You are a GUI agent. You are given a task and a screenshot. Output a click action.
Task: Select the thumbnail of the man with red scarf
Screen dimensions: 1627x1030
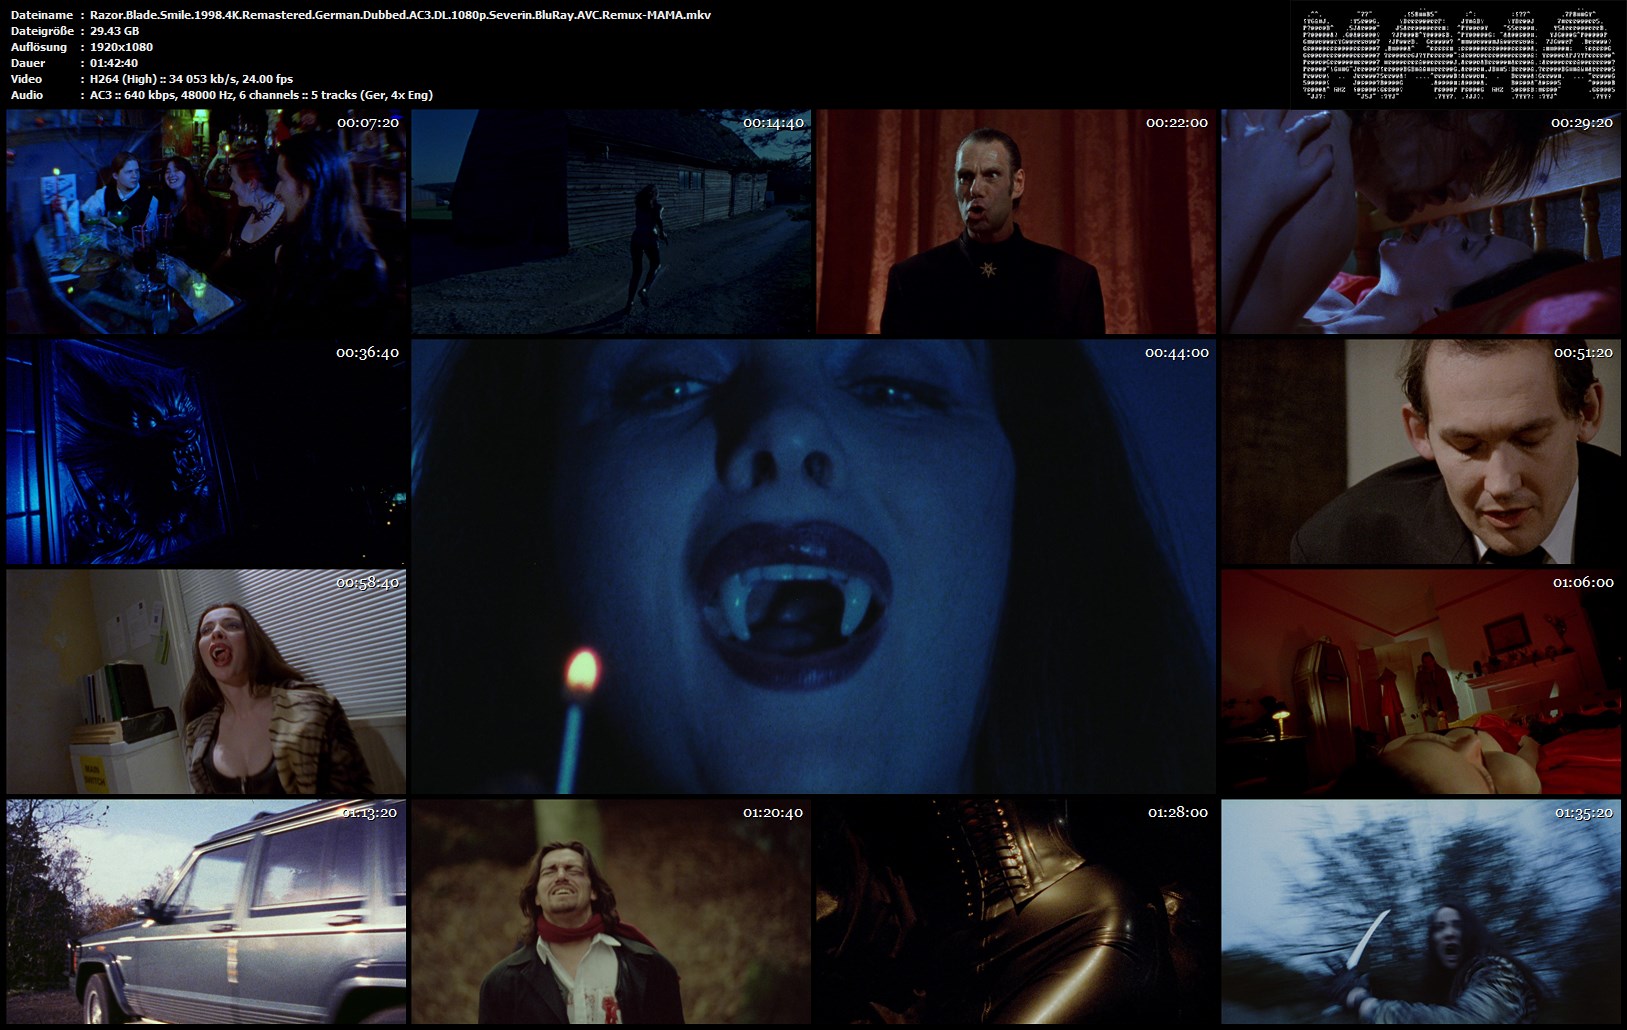pyautogui.click(x=611, y=912)
